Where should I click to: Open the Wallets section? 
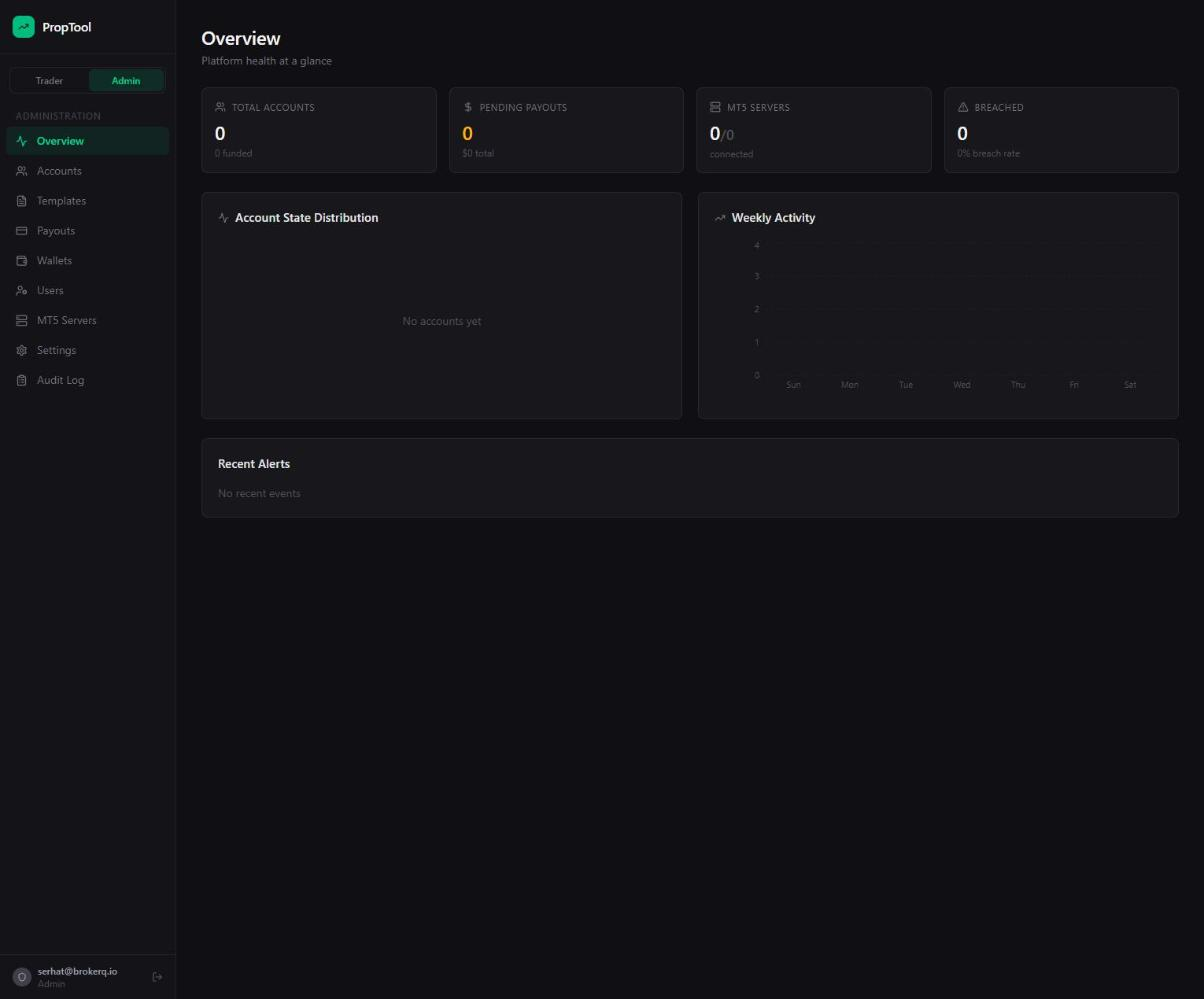point(88,261)
